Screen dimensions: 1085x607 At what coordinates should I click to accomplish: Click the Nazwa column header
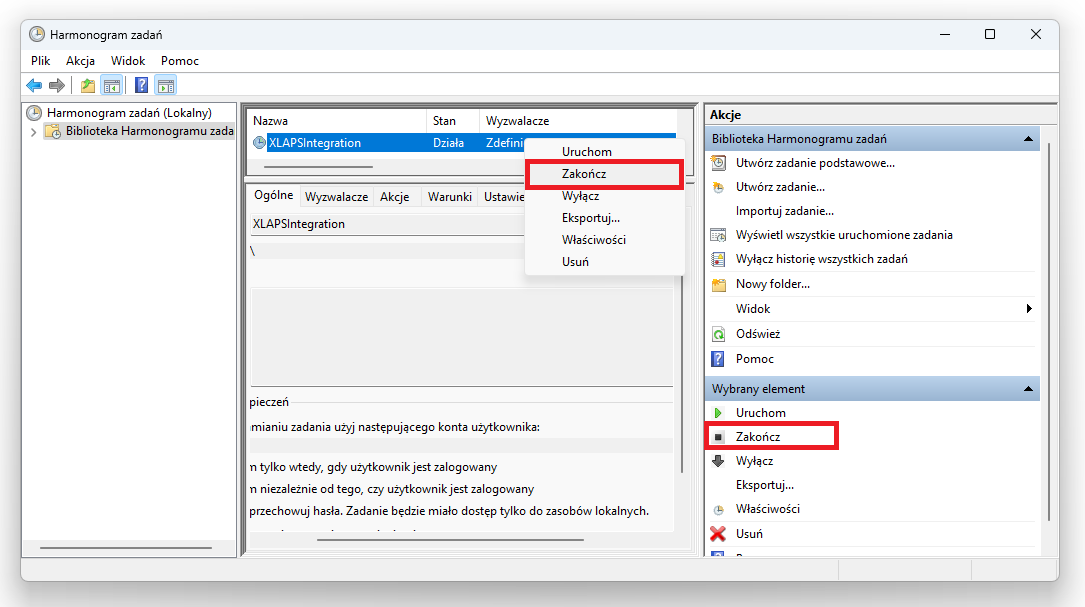click(271, 121)
